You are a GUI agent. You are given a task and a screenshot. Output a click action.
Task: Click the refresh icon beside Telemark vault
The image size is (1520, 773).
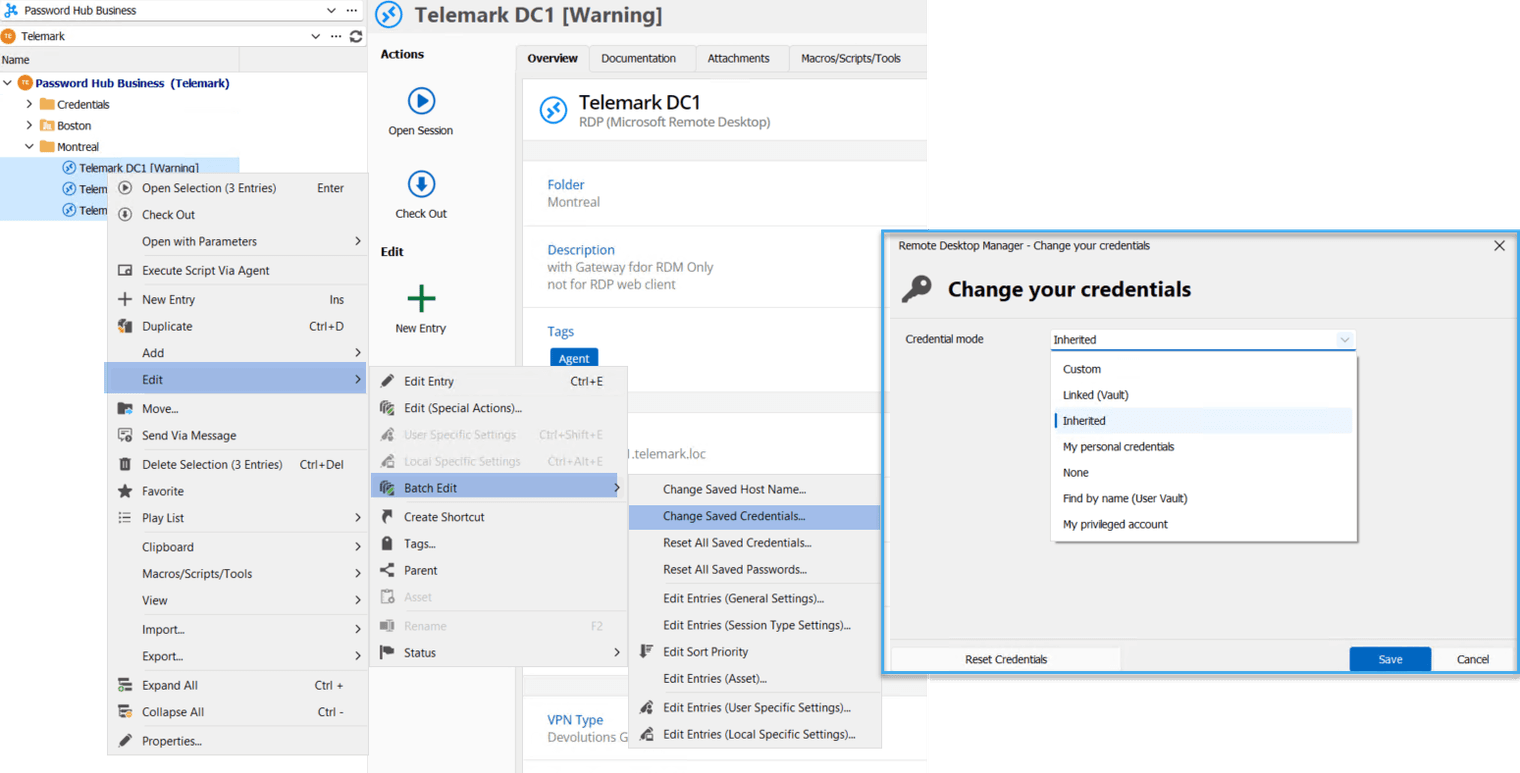356,36
